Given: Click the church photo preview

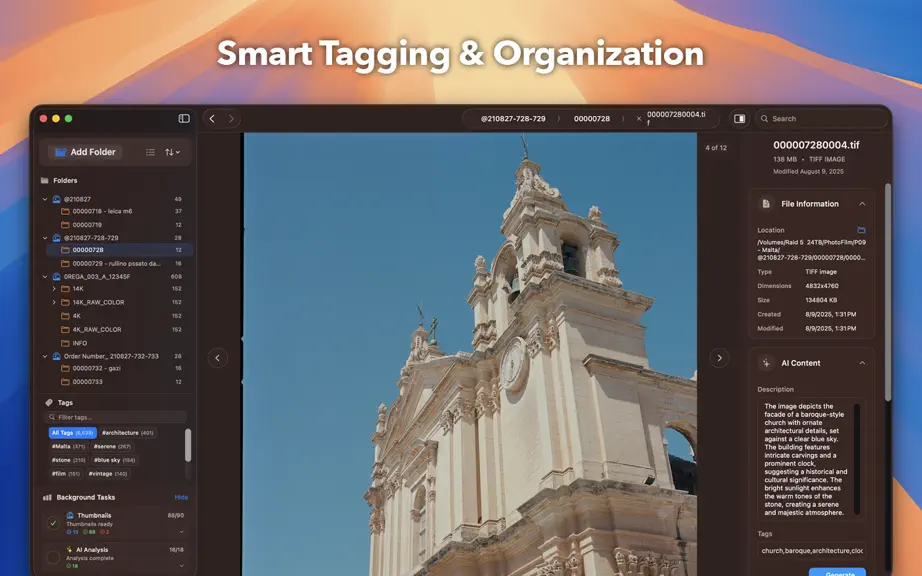Looking at the screenshot, I should click(470, 354).
